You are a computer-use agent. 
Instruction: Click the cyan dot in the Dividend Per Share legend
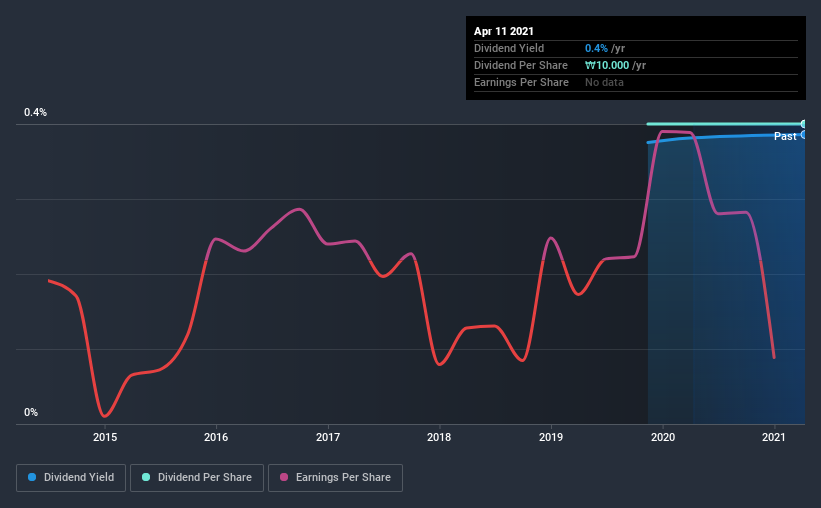(146, 478)
